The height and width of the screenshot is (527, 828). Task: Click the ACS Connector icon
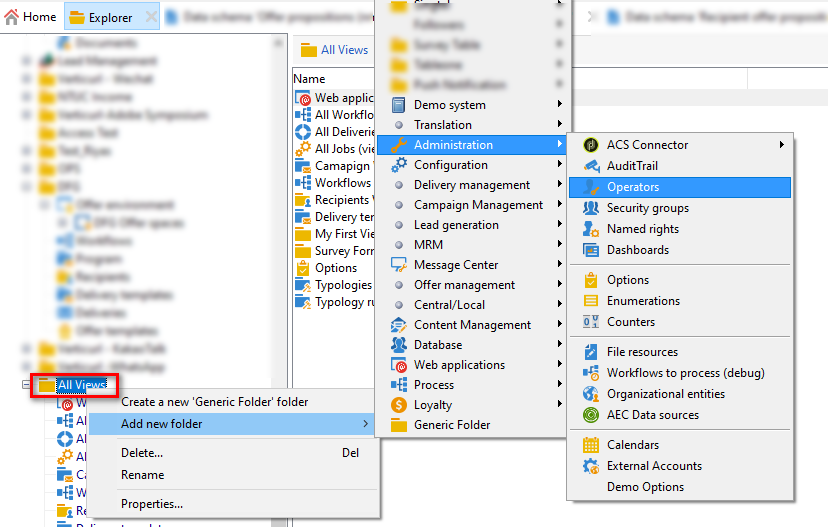[590, 145]
